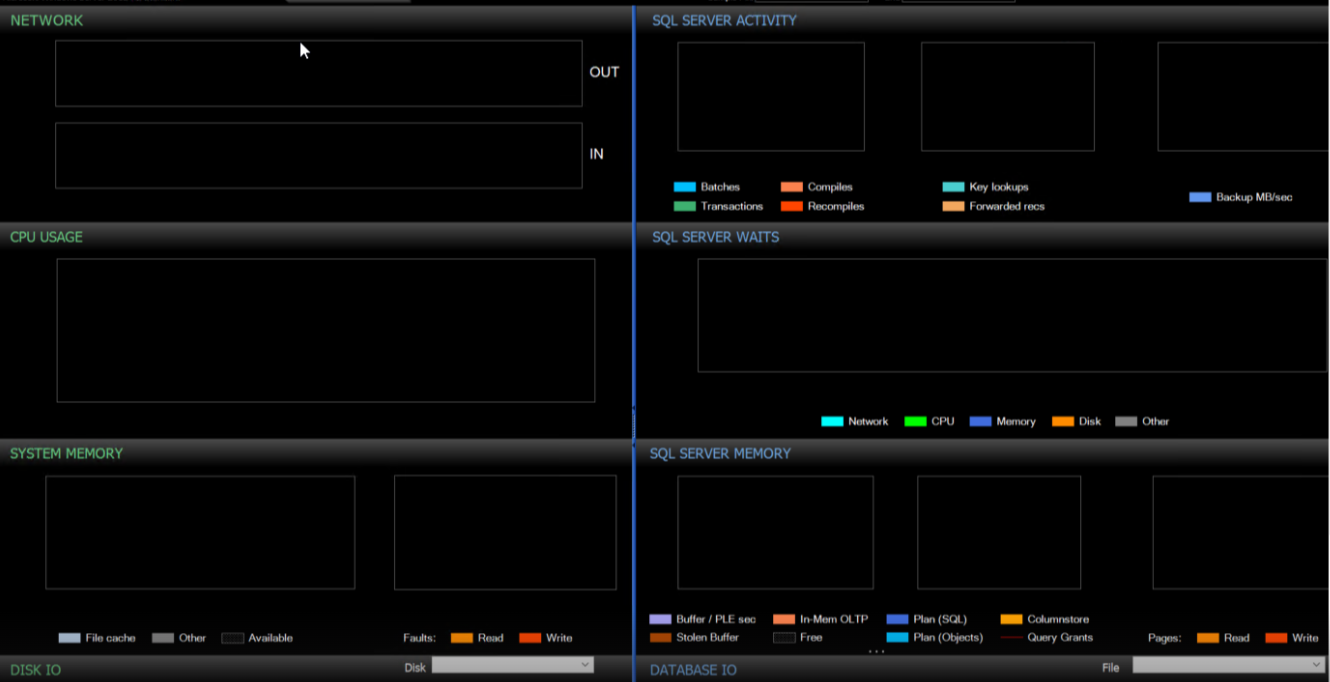Select the CPU USAGE panel header
Viewport: 1330px width, 682px height.
coord(46,237)
